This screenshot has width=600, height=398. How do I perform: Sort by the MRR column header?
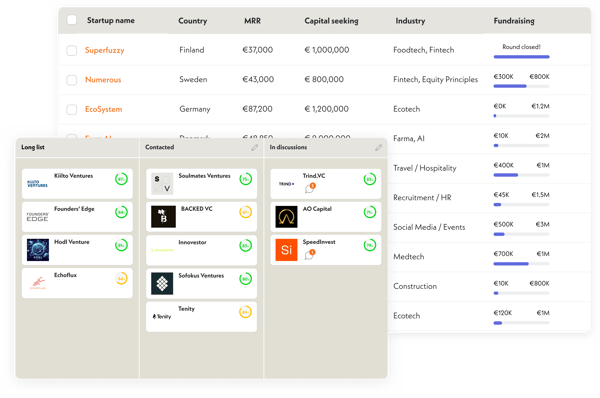click(252, 21)
